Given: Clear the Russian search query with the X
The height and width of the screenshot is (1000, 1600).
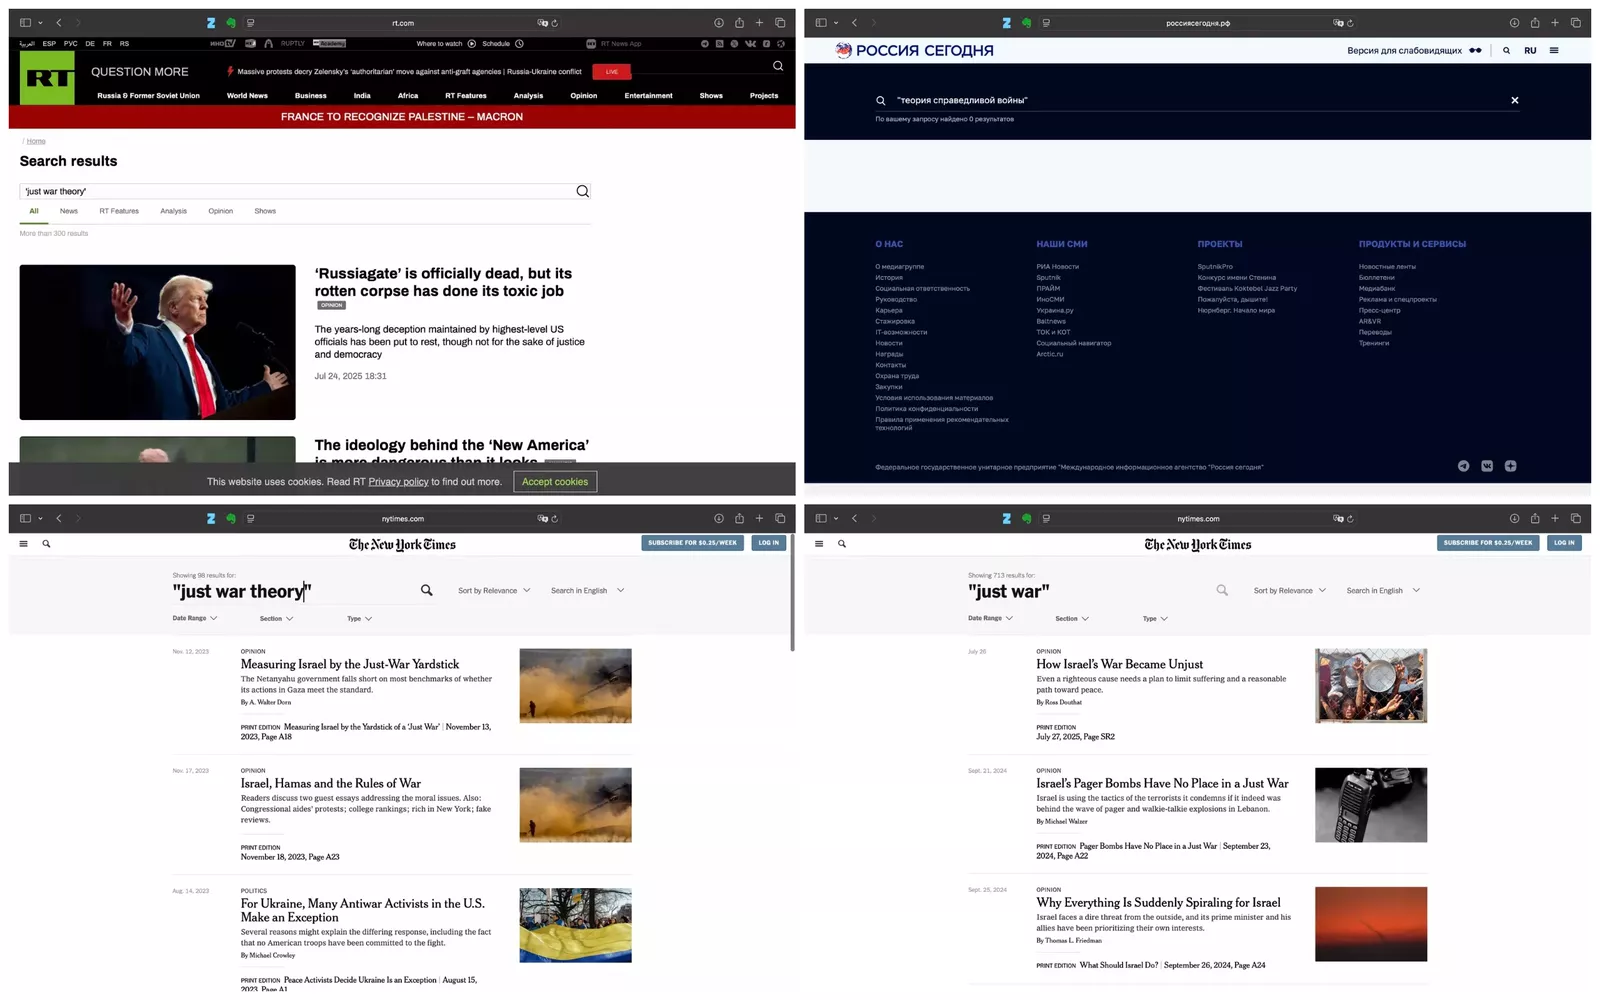Looking at the screenshot, I should pos(1514,100).
